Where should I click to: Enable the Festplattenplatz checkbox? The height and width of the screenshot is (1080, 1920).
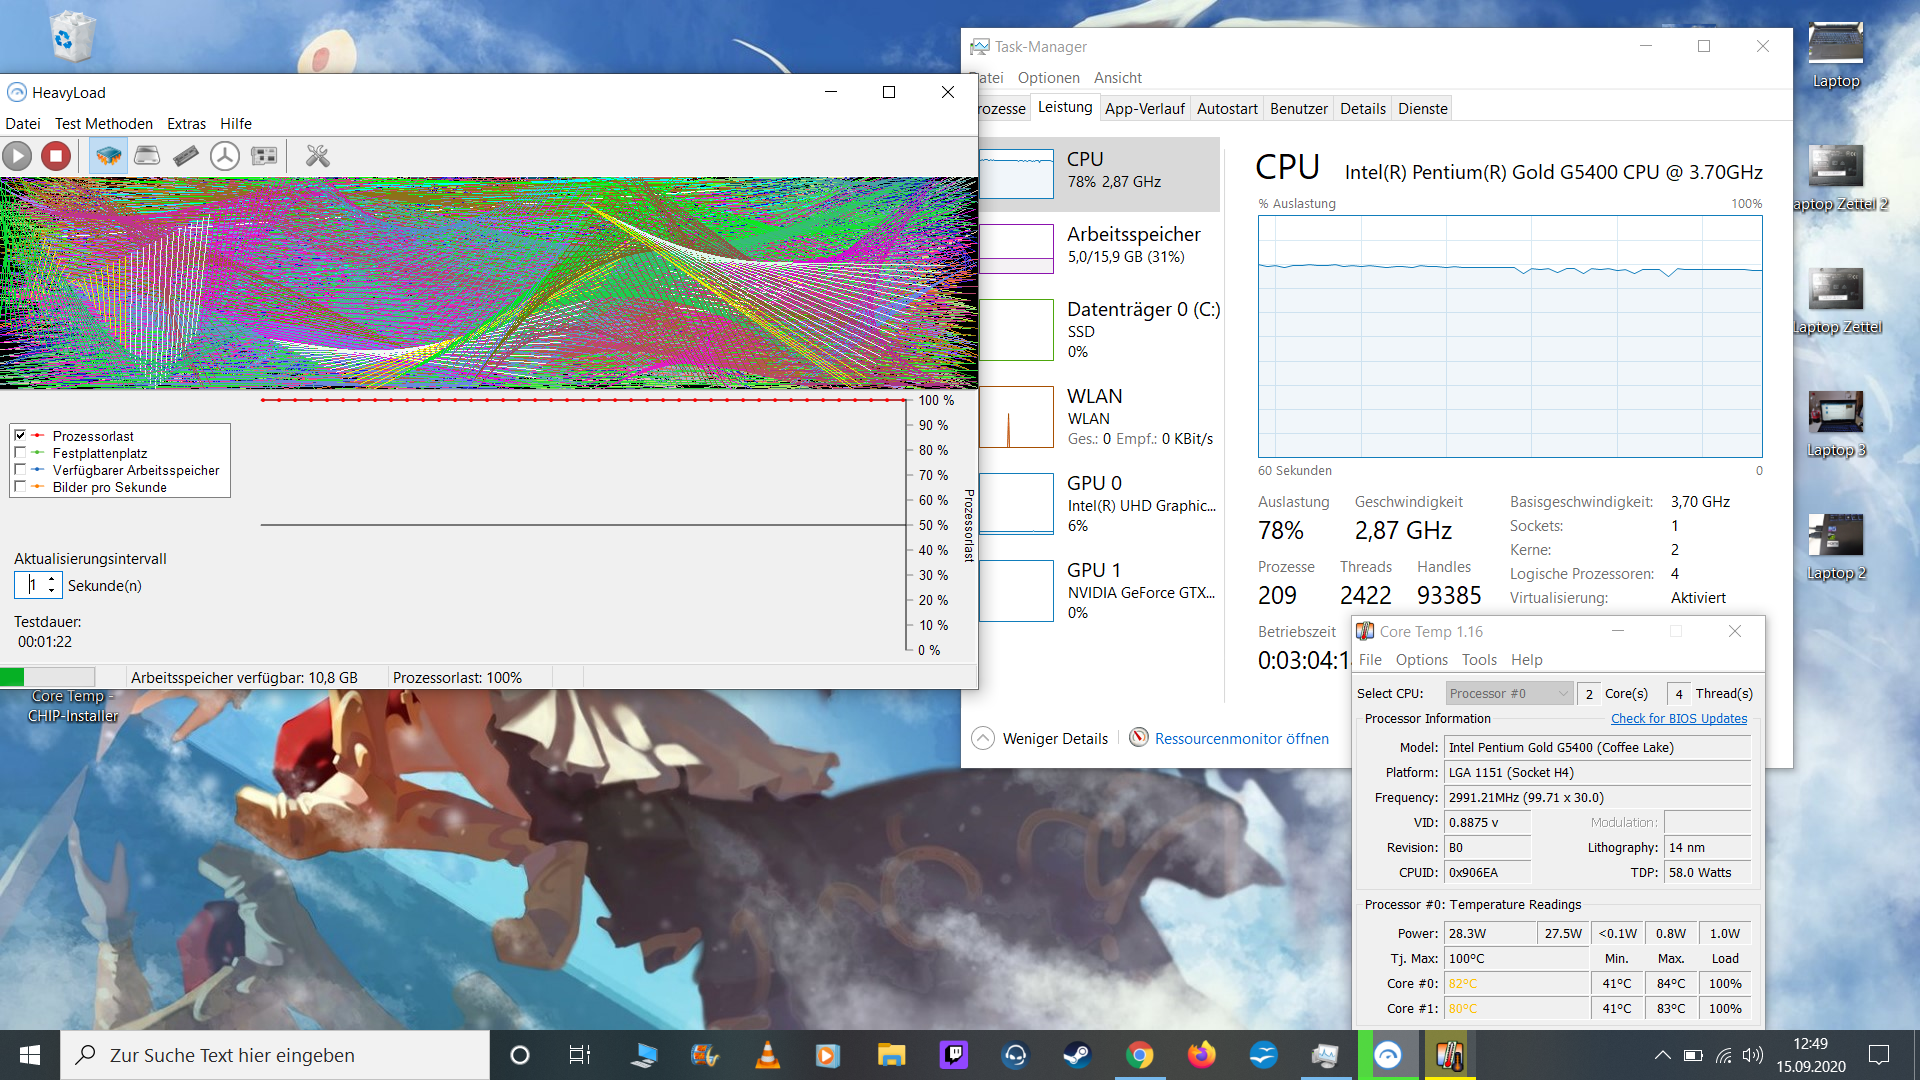coord(20,453)
